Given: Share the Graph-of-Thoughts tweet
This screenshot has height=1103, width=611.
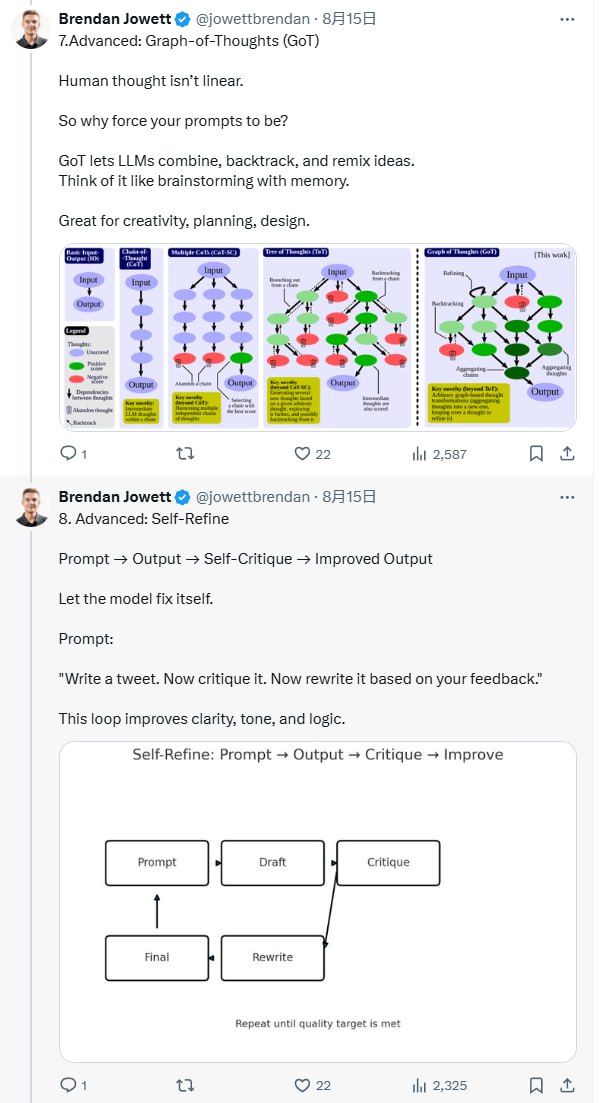Looking at the screenshot, I should pos(566,454).
